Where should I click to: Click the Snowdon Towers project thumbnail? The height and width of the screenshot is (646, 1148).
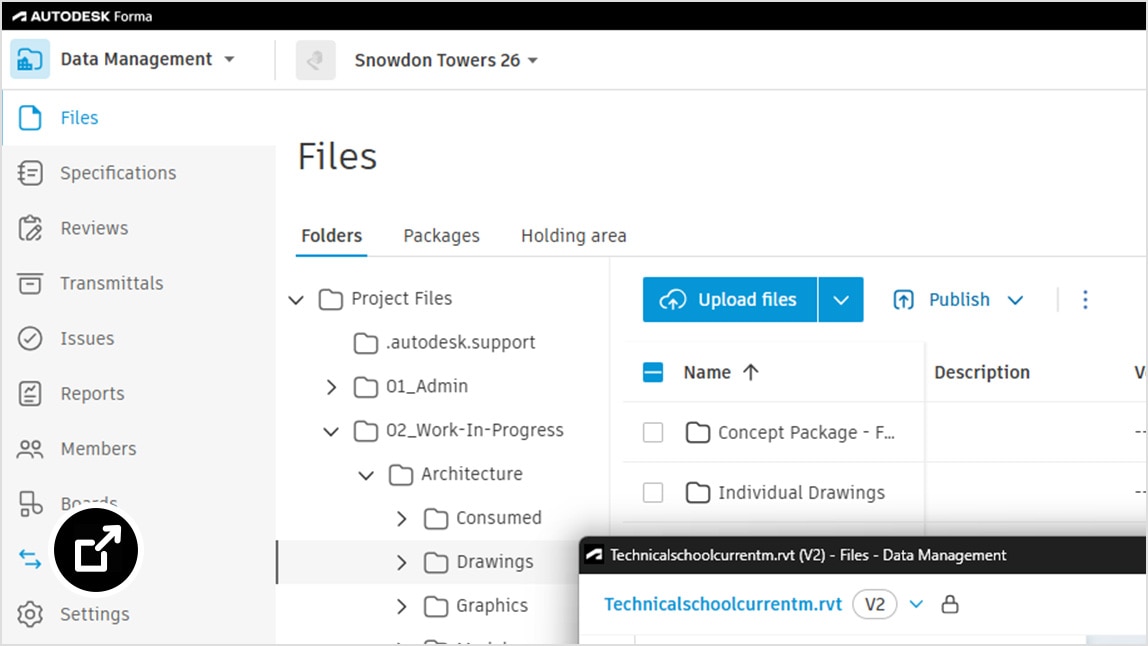[316, 60]
